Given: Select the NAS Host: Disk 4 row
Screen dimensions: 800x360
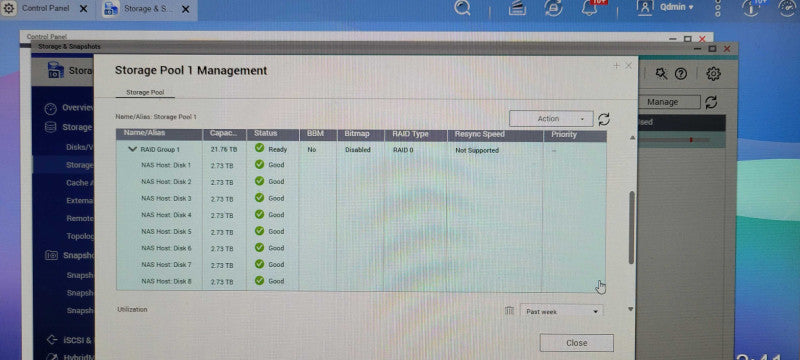Looking at the screenshot, I should point(361,215).
